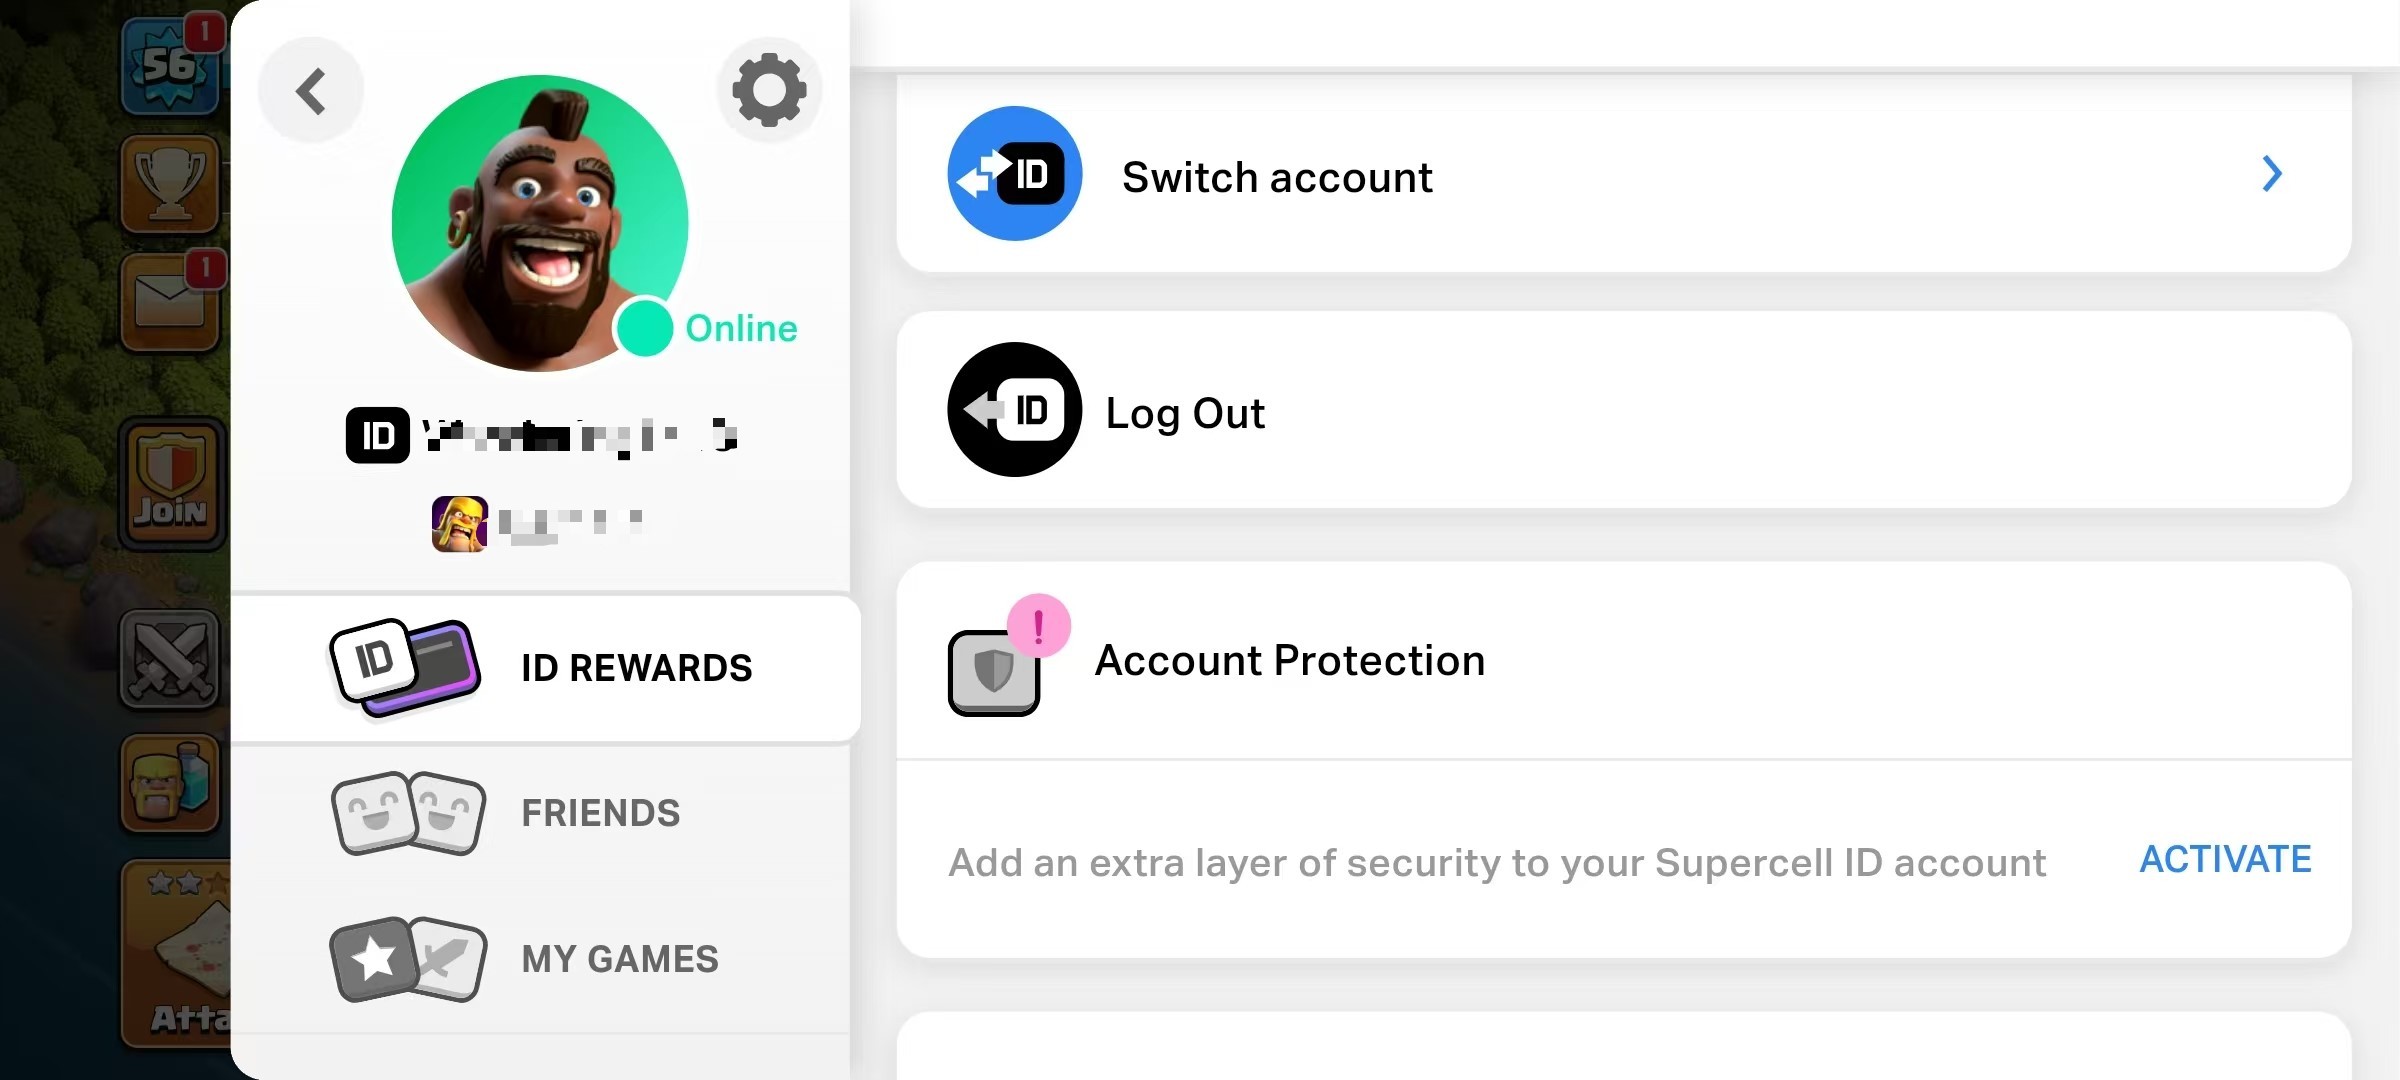Open the barbarian army icon
Image resolution: width=2400 pixels, height=1080 pixels.
pos(170,782)
